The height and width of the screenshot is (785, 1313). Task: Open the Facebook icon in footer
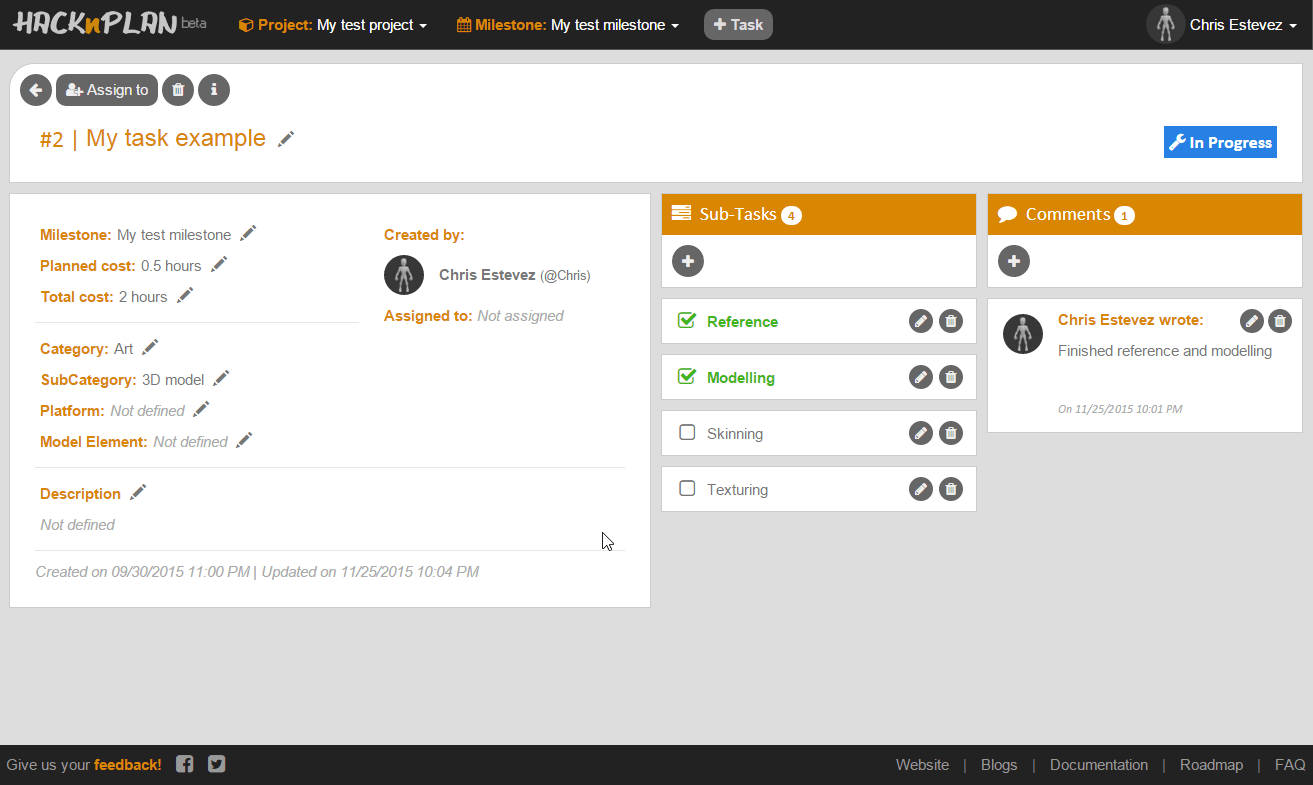pyautogui.click(x=185, y=764)
